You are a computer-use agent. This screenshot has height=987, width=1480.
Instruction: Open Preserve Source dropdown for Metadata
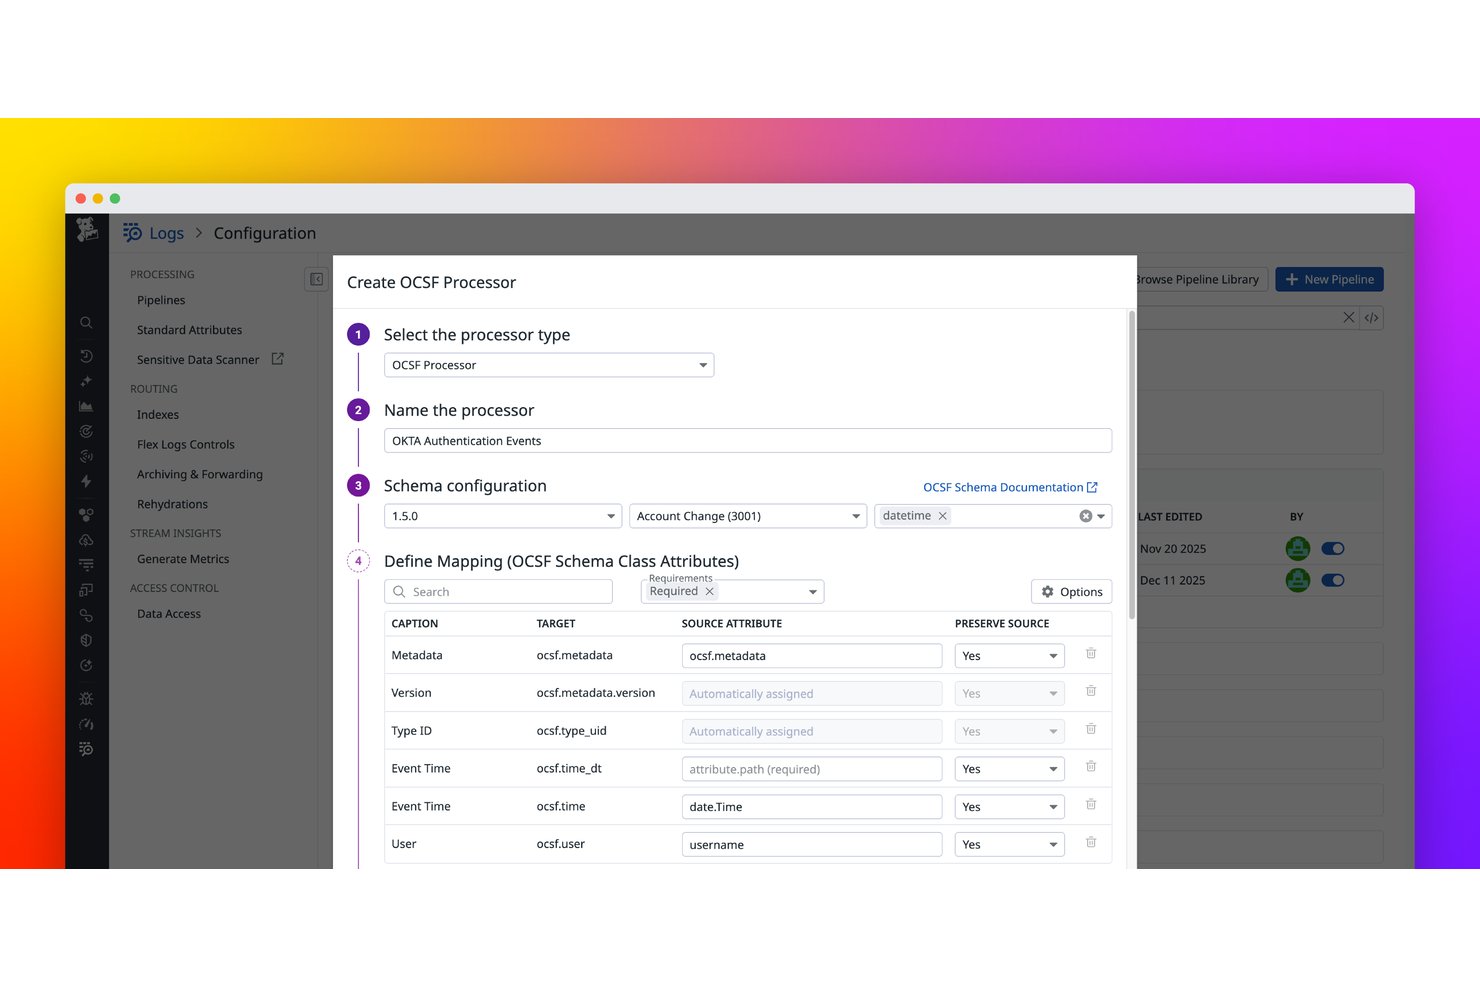[x=1009, y=656]
